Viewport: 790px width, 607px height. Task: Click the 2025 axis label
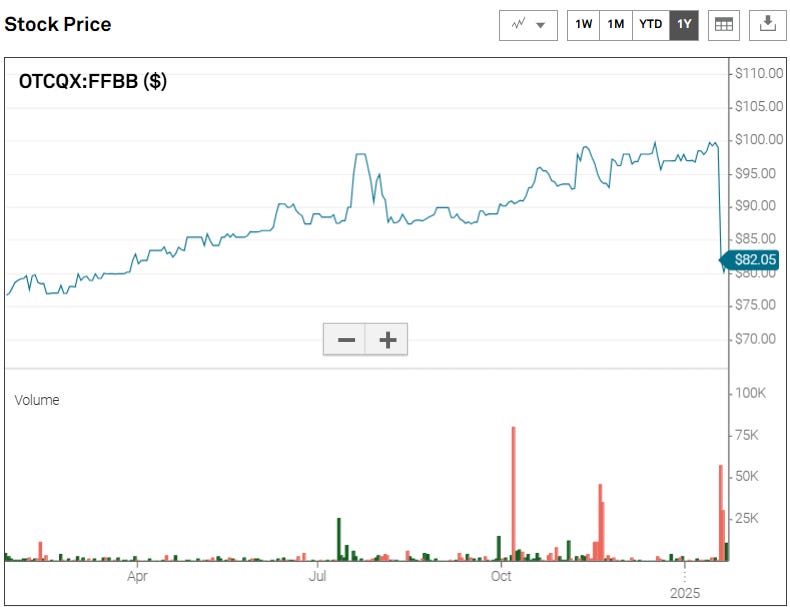(685, 593)
